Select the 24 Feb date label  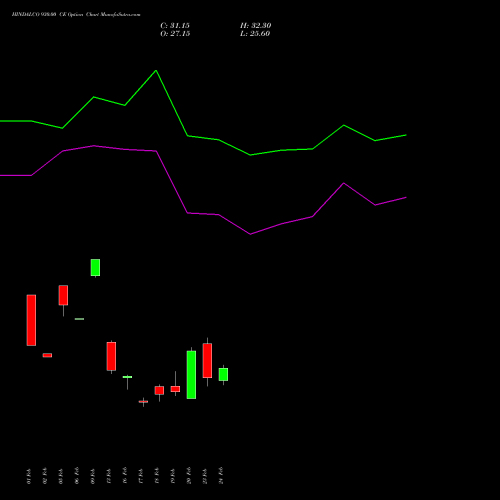(221, 476)
